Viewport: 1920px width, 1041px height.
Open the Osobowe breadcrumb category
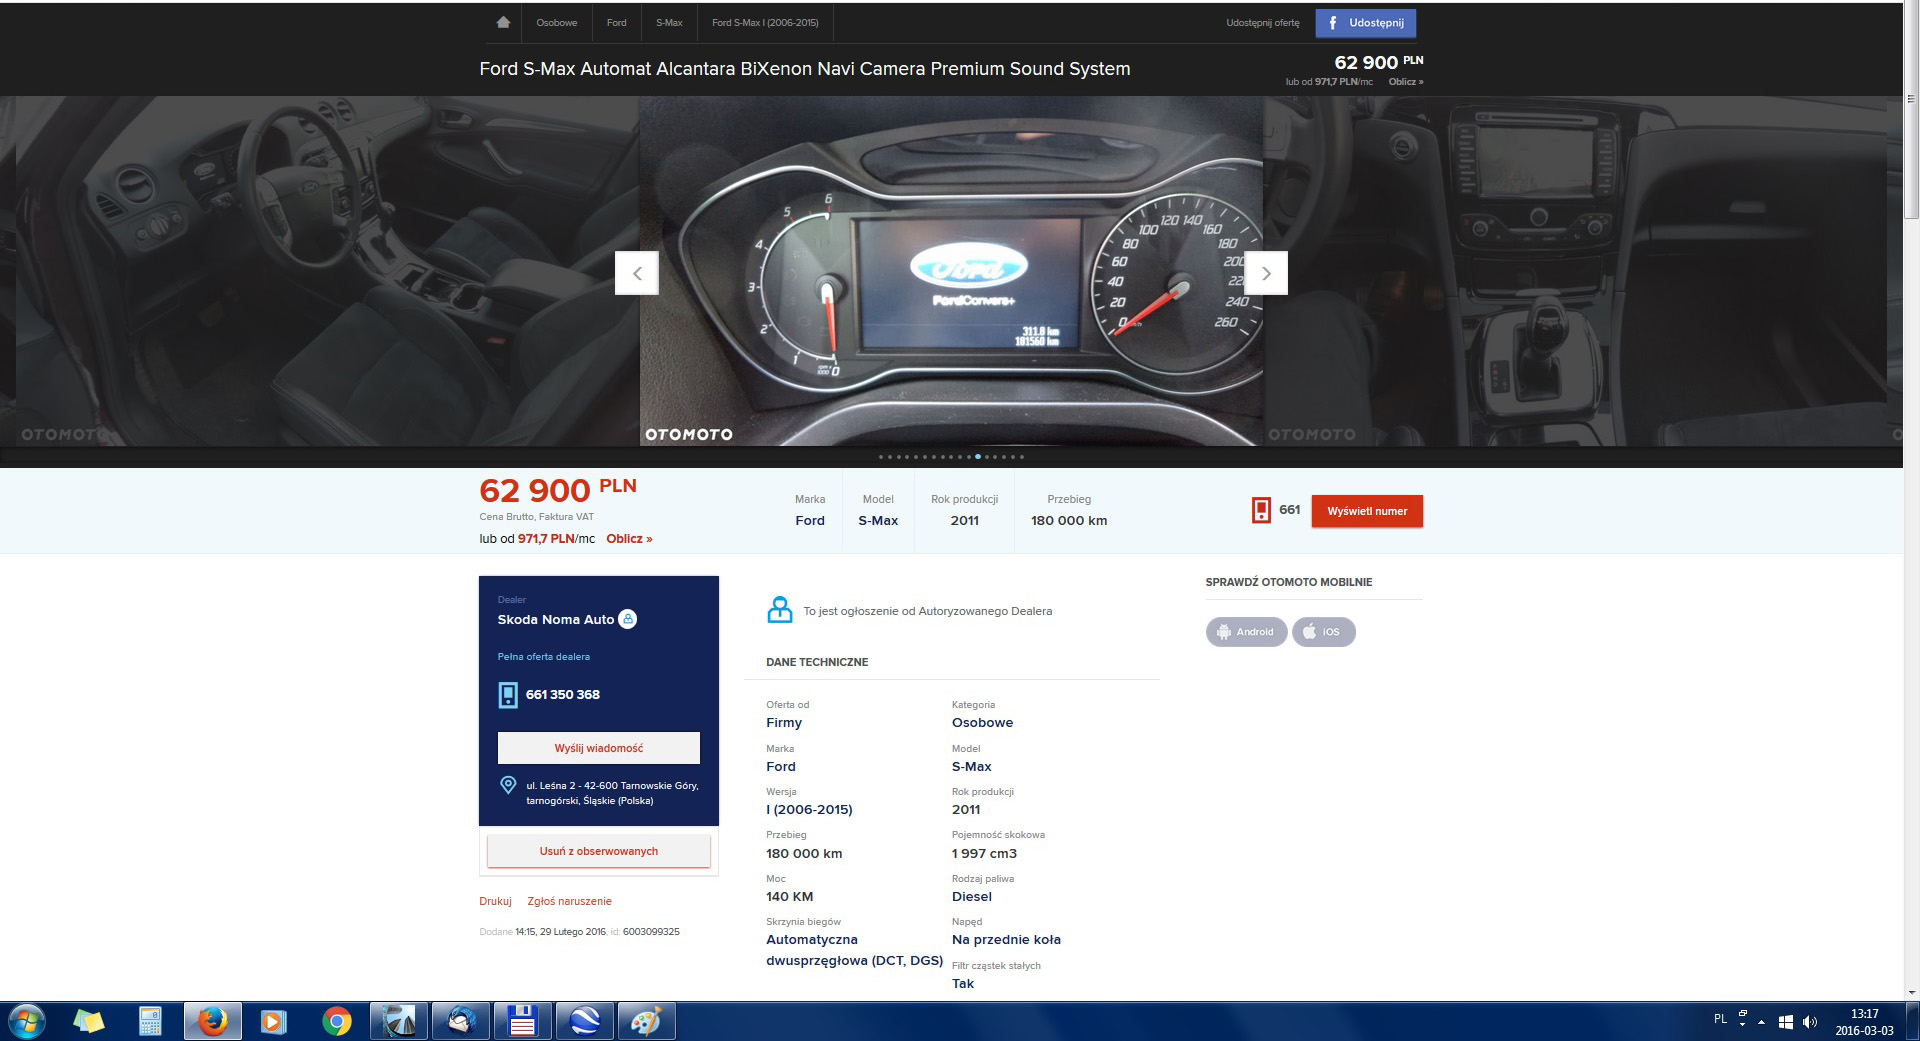556,22
